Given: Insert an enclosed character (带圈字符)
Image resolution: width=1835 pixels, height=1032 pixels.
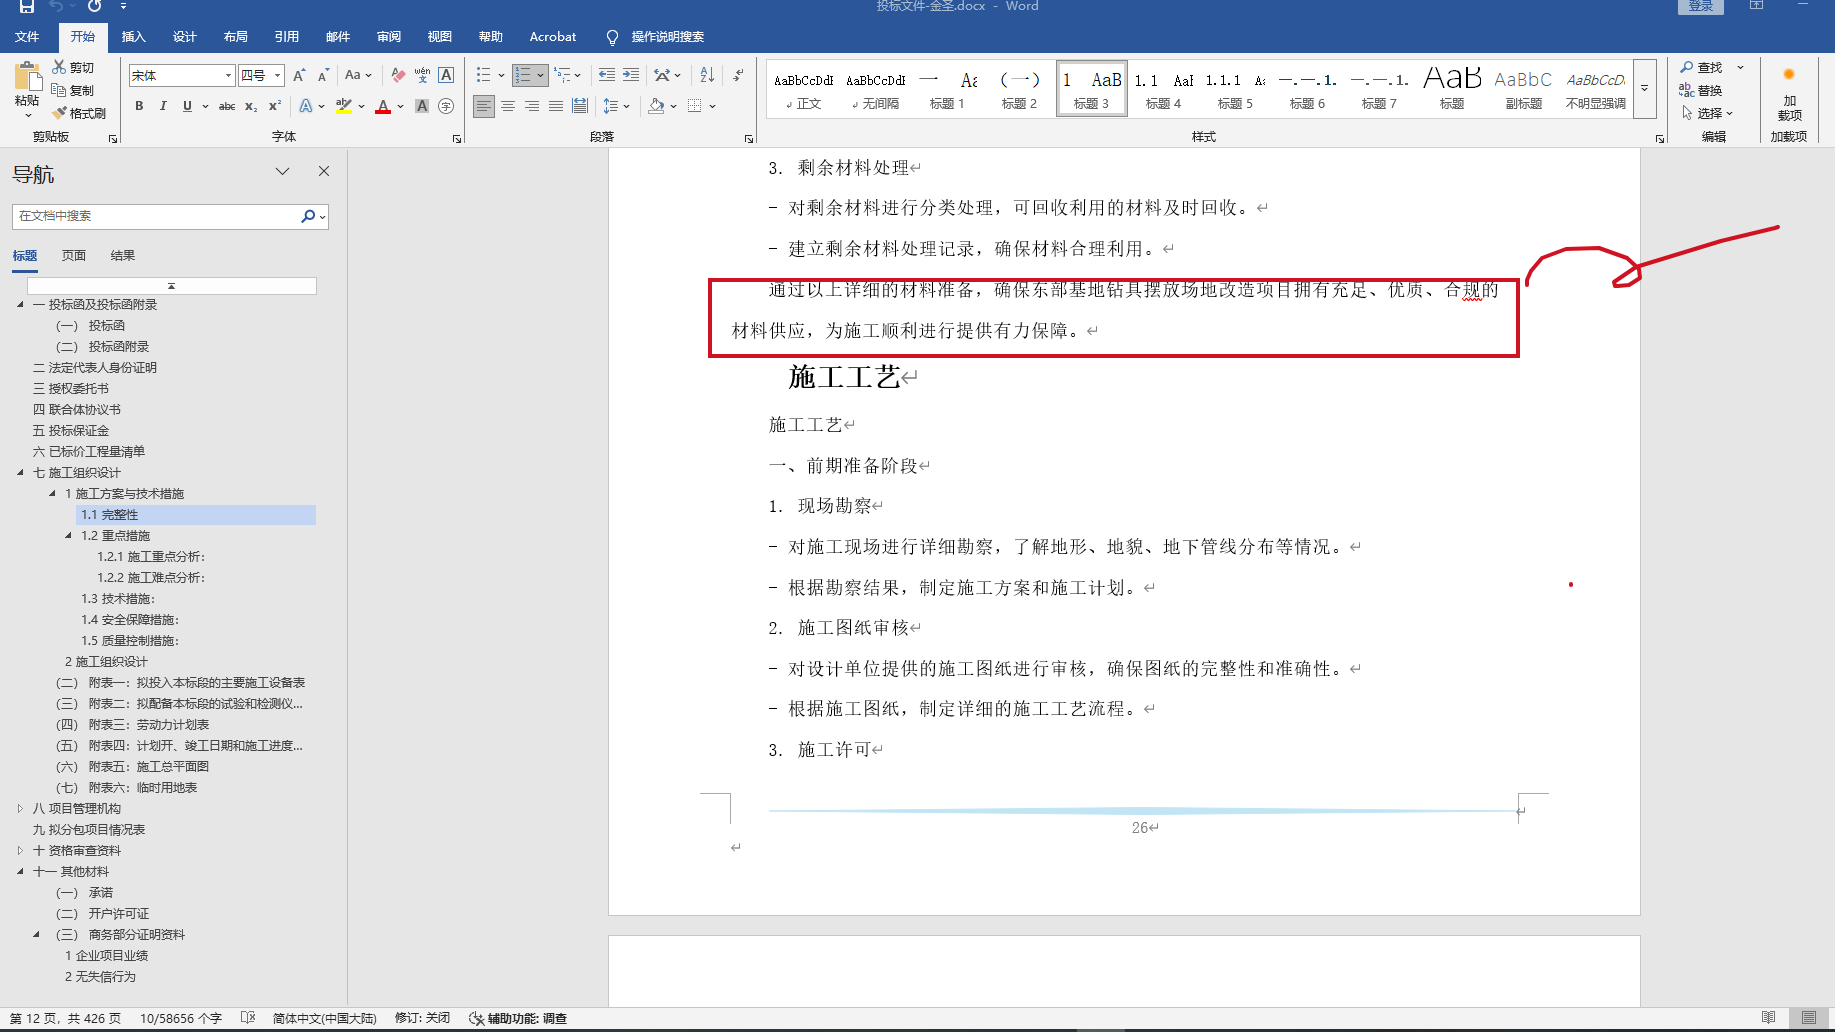Looking at the screenshot, I should tap(446, 106).
